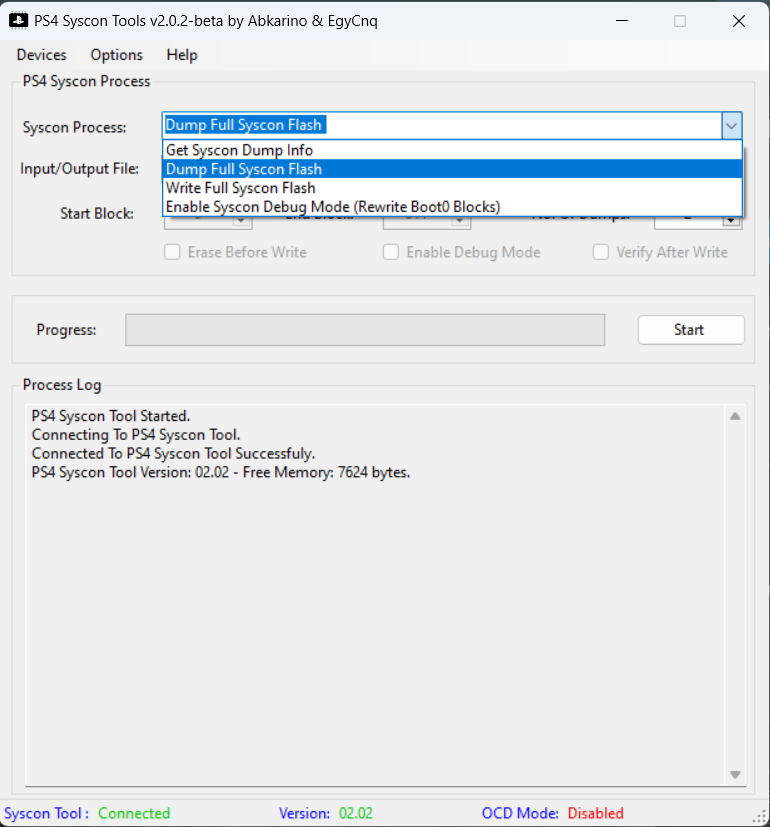Click the Start Block label
This screenshot has height=827, width=770.
97,214
